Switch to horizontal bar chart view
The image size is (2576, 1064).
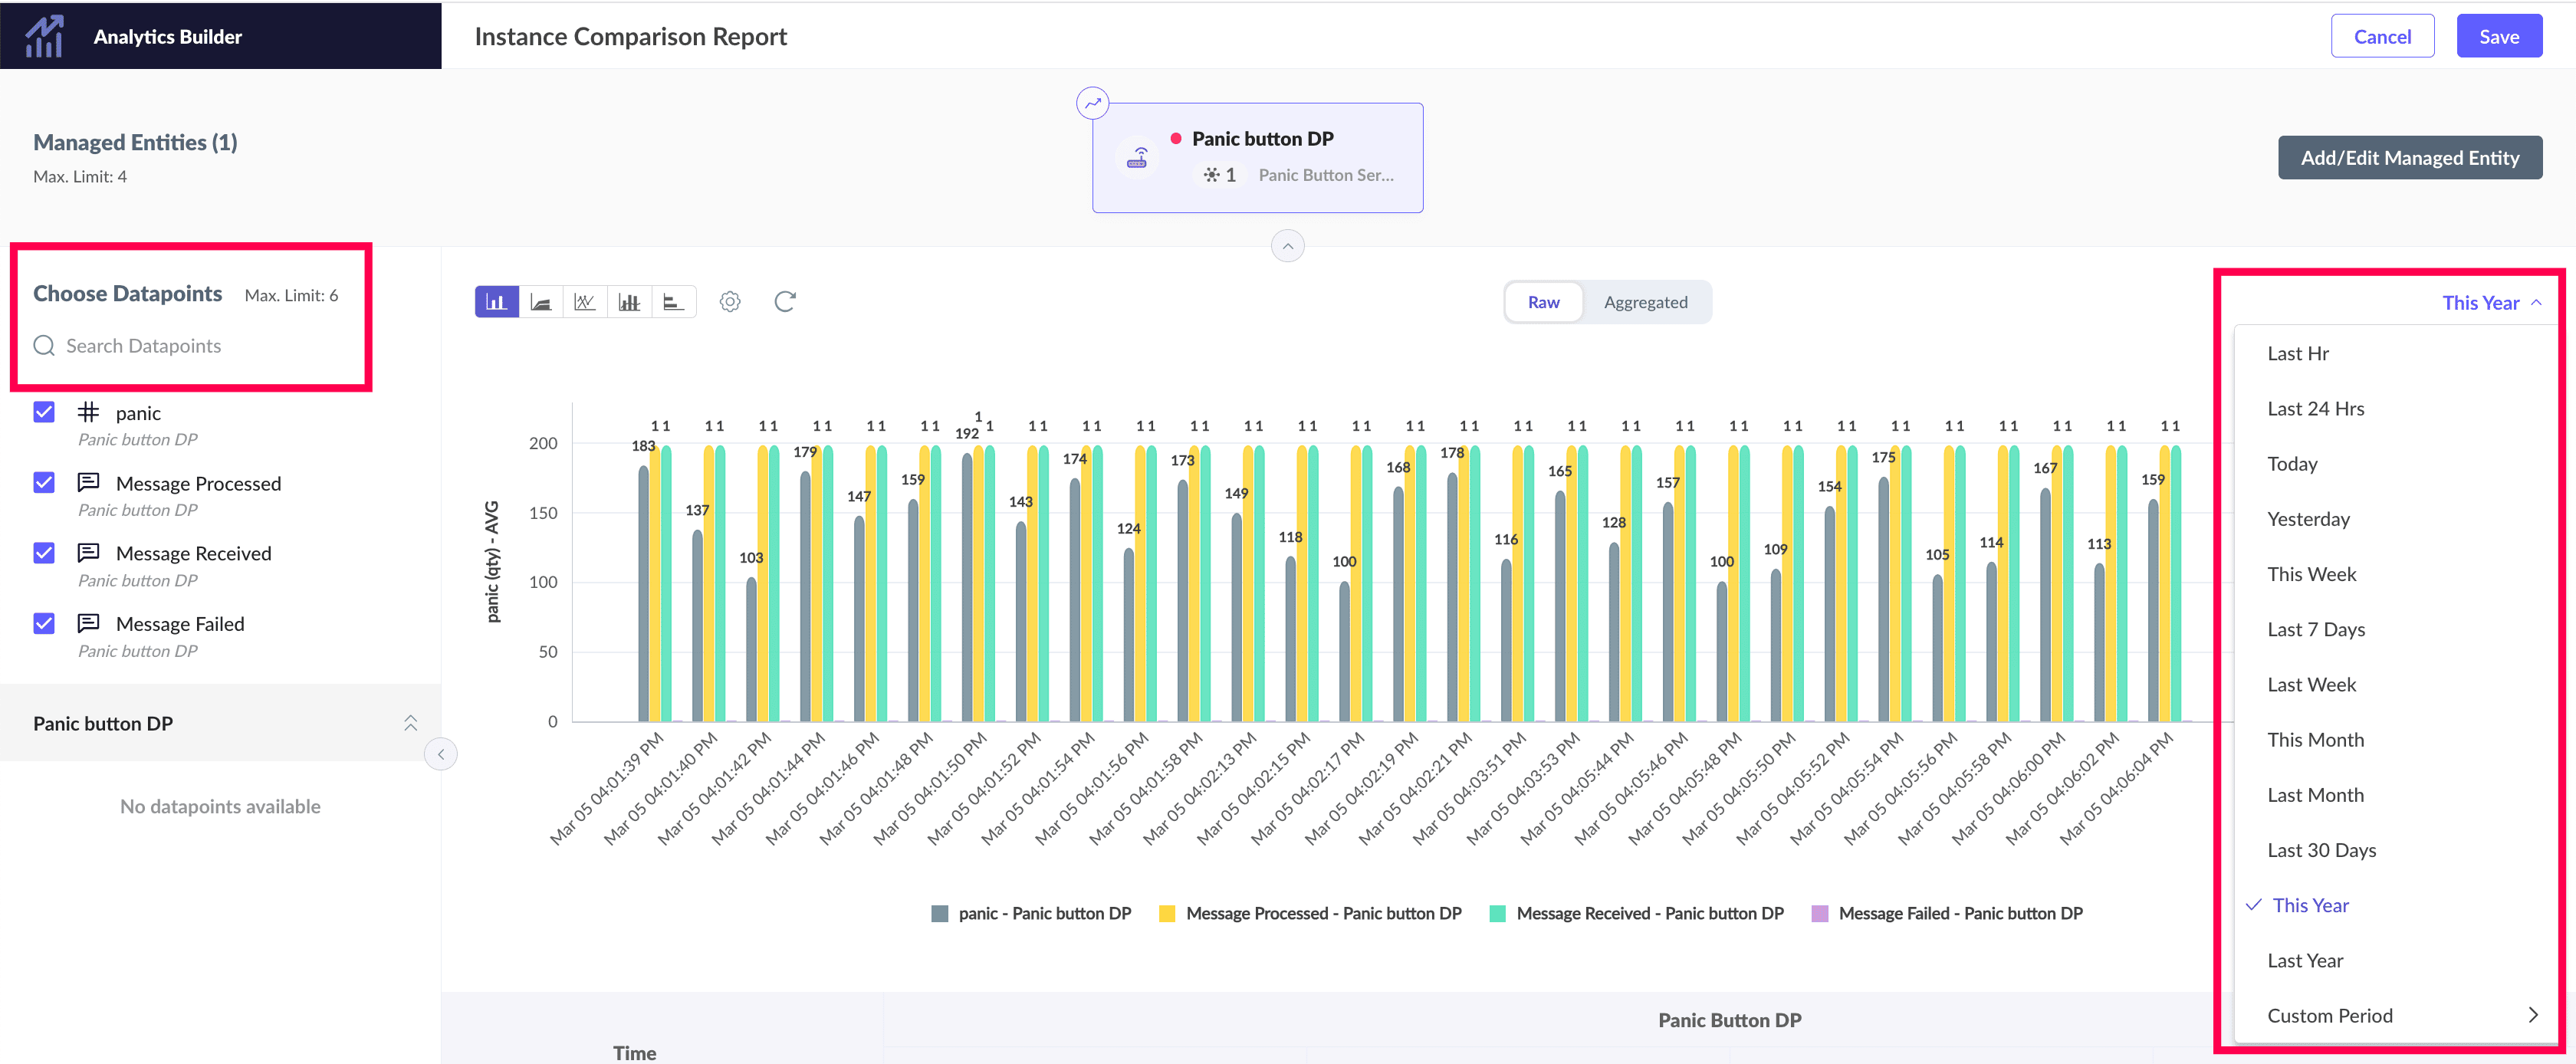[x=673, y=302]
